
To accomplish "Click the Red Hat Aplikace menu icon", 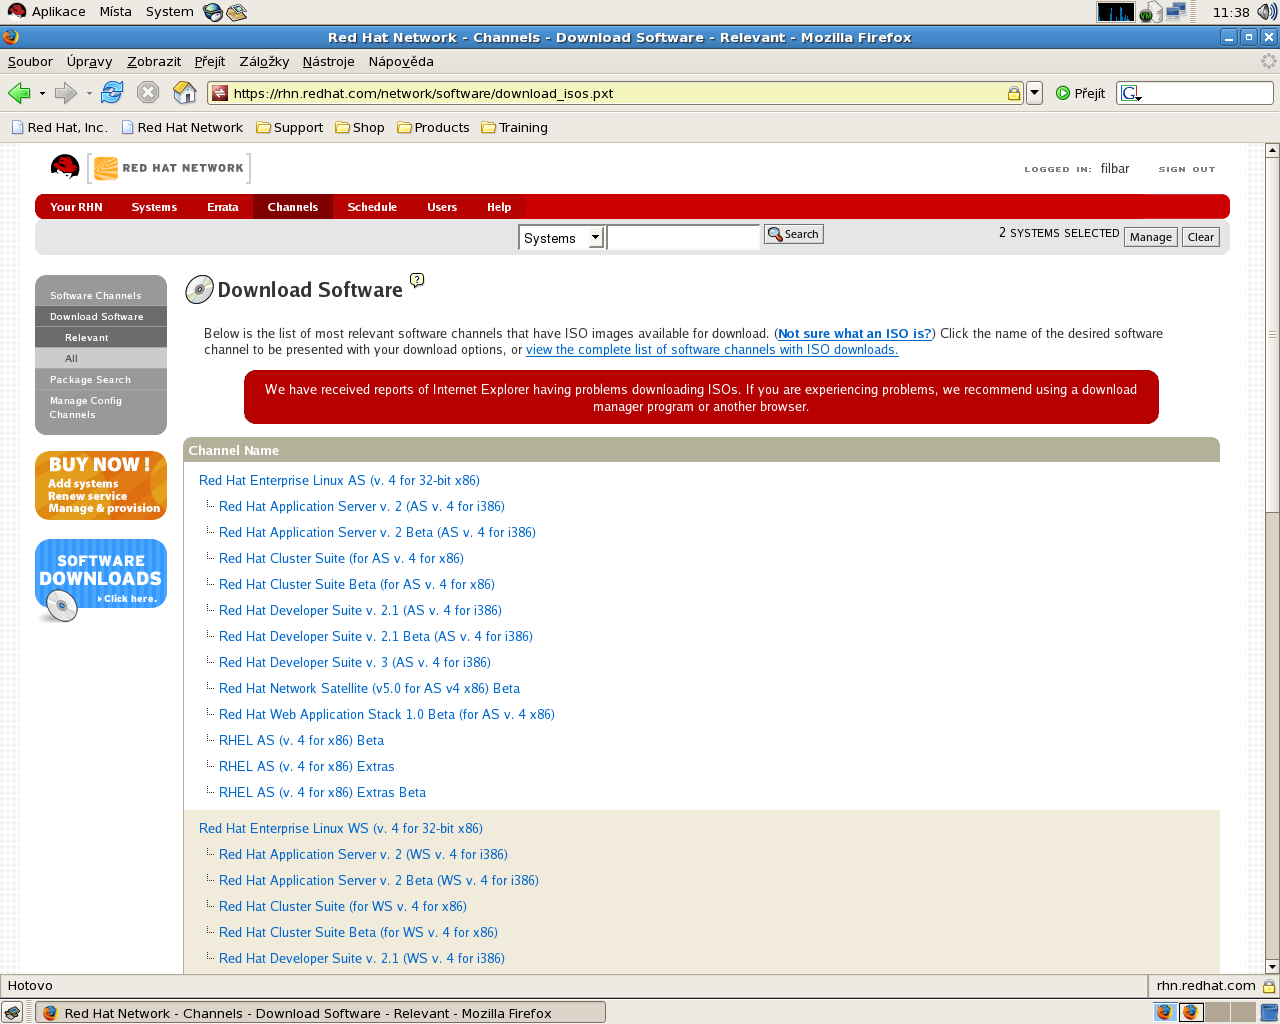I will pyautogui.click(x=16, y=12).
